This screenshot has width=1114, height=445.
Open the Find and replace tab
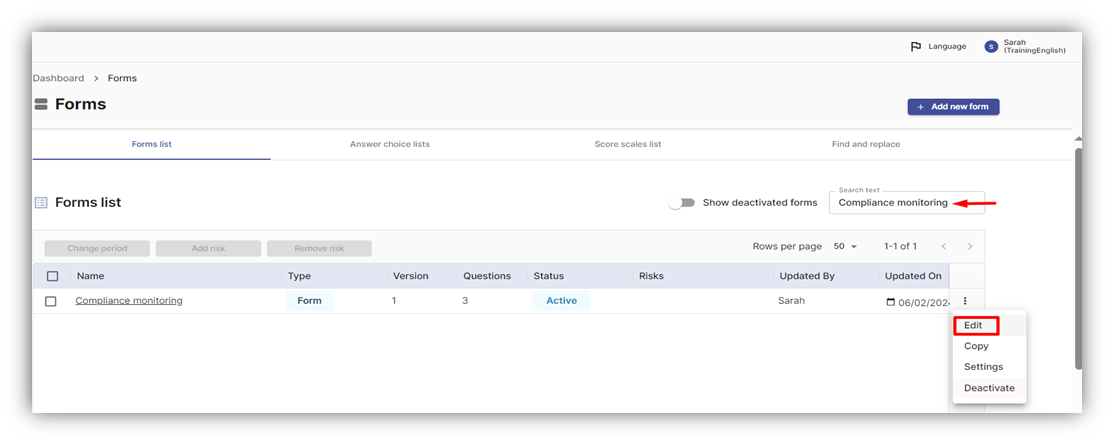(x=865, y=144)
